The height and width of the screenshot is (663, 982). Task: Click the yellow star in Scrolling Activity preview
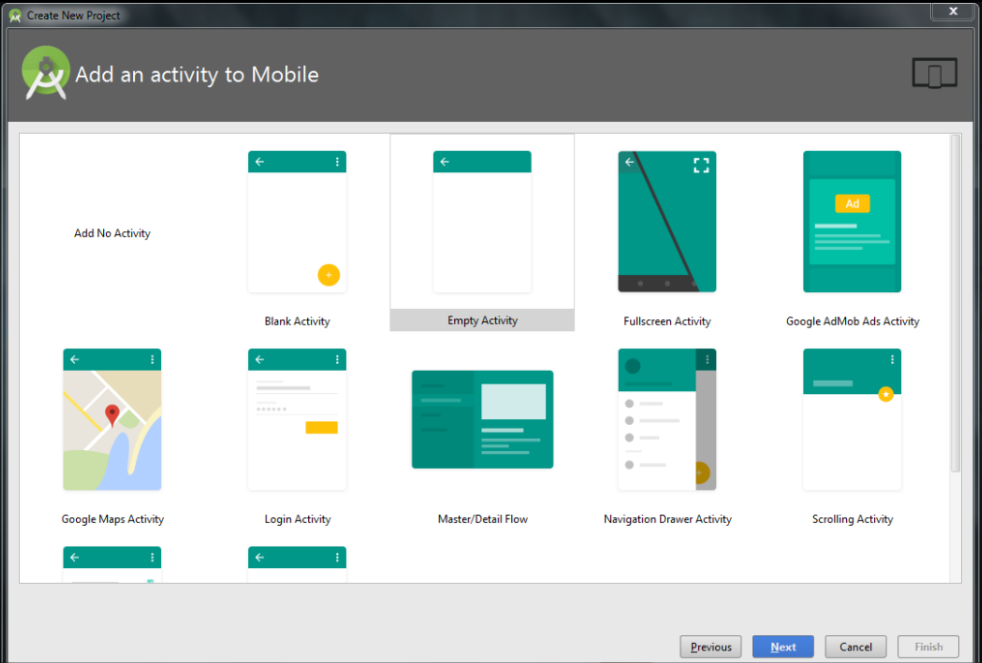[886, 394]
